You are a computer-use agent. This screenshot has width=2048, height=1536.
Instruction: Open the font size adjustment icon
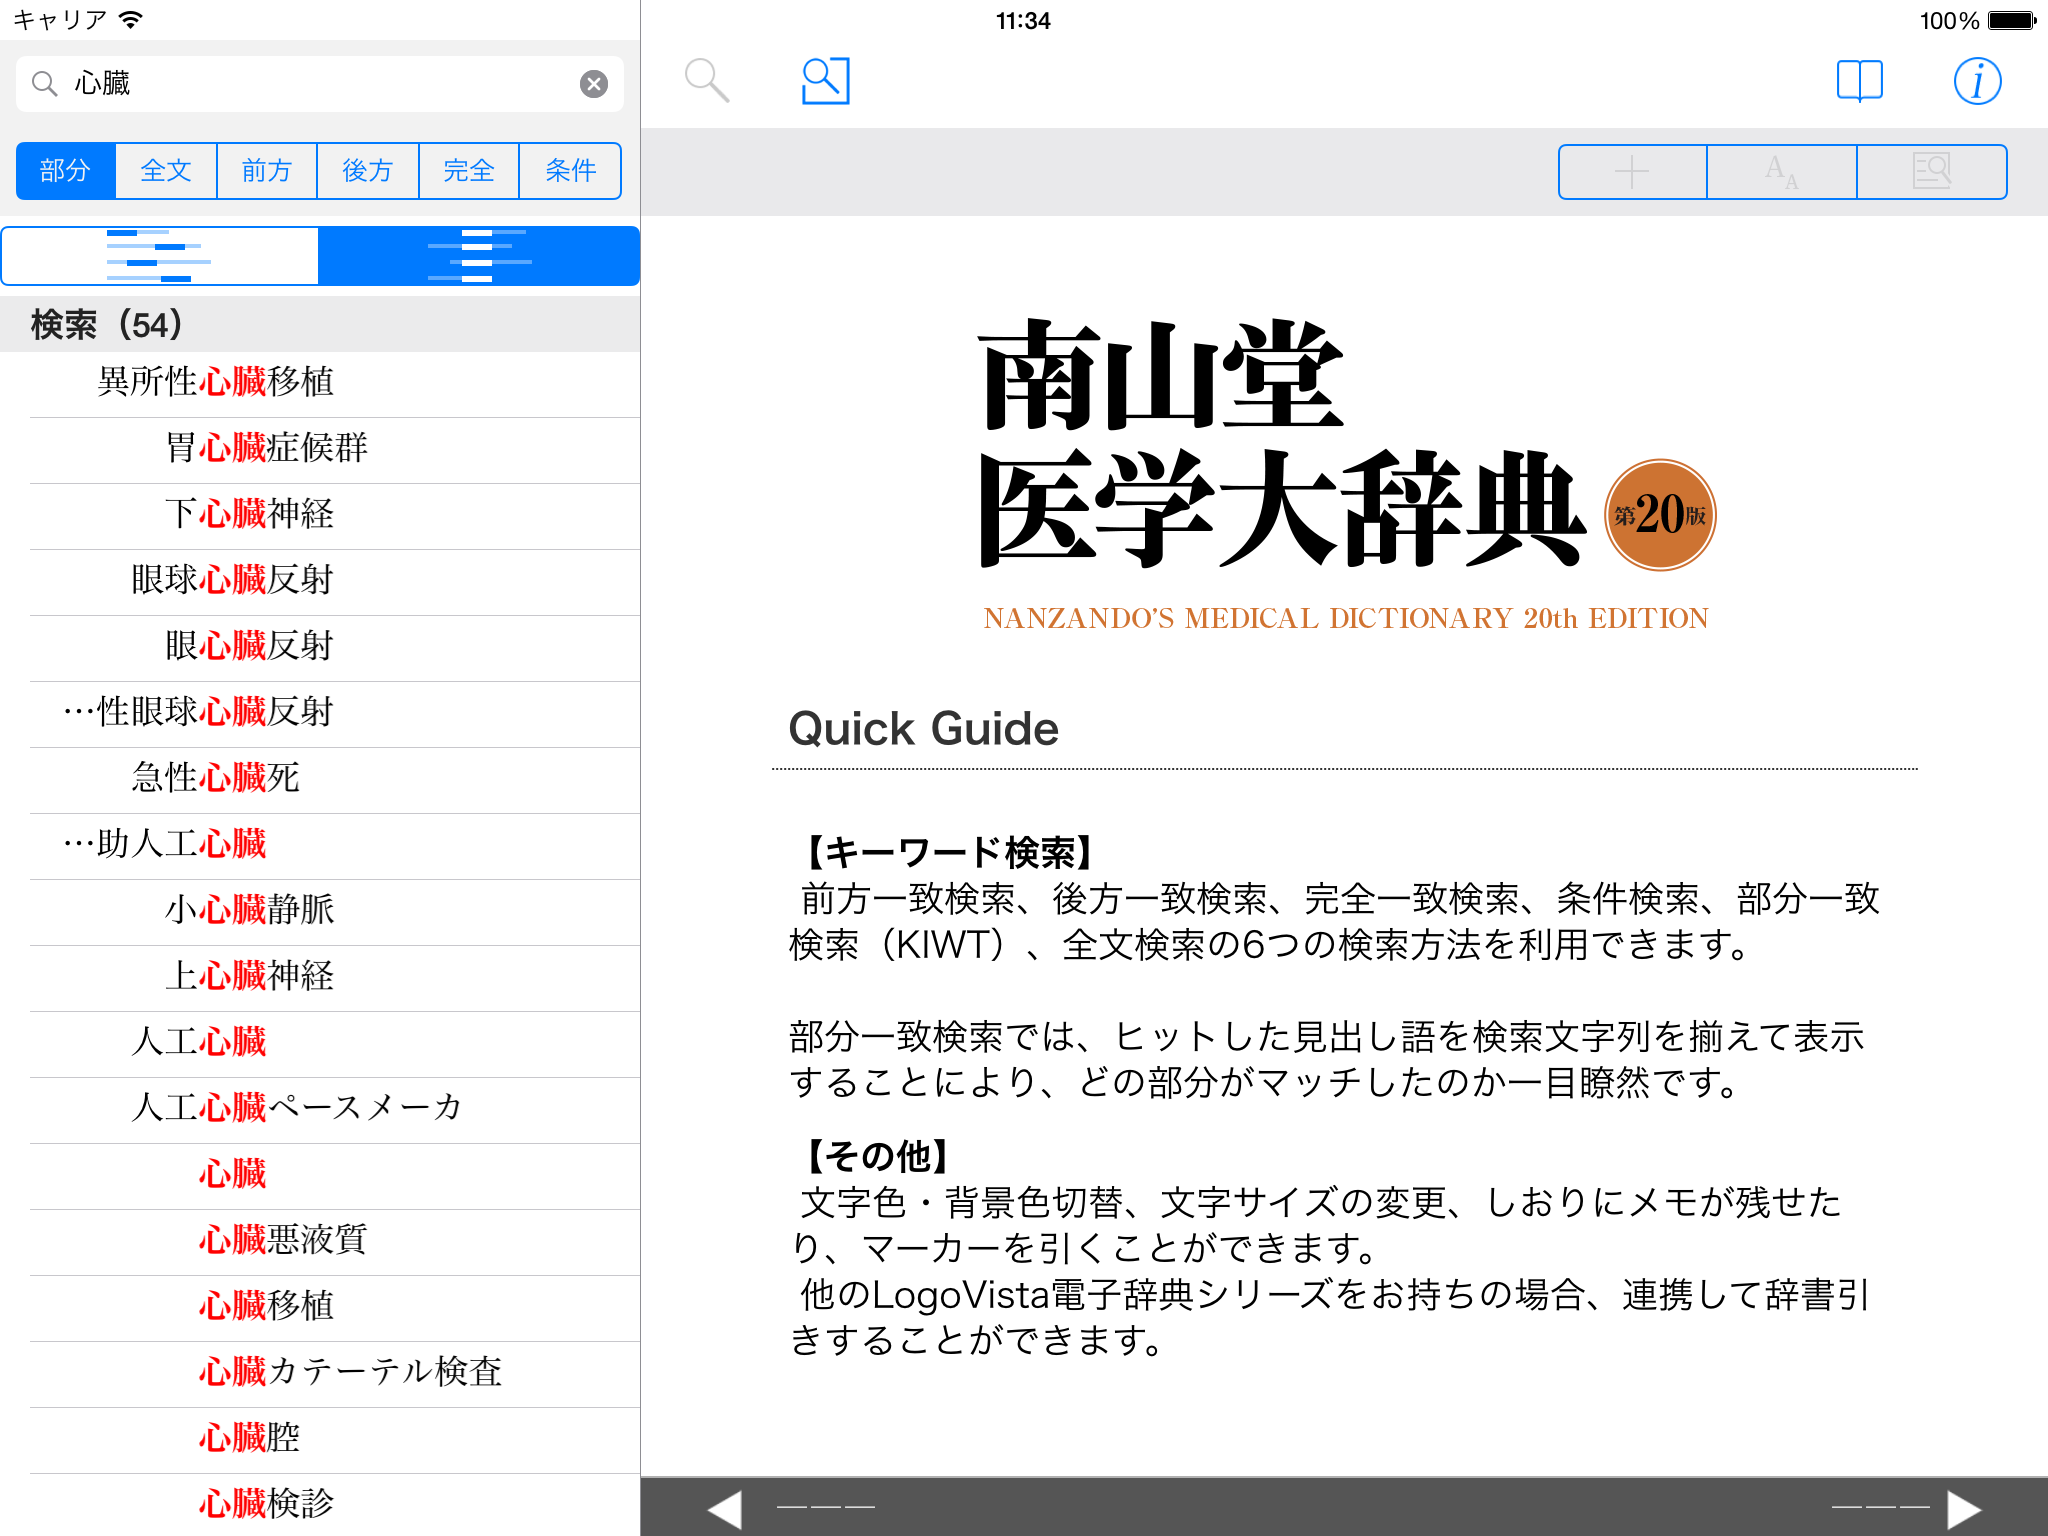pos(1782,172)
